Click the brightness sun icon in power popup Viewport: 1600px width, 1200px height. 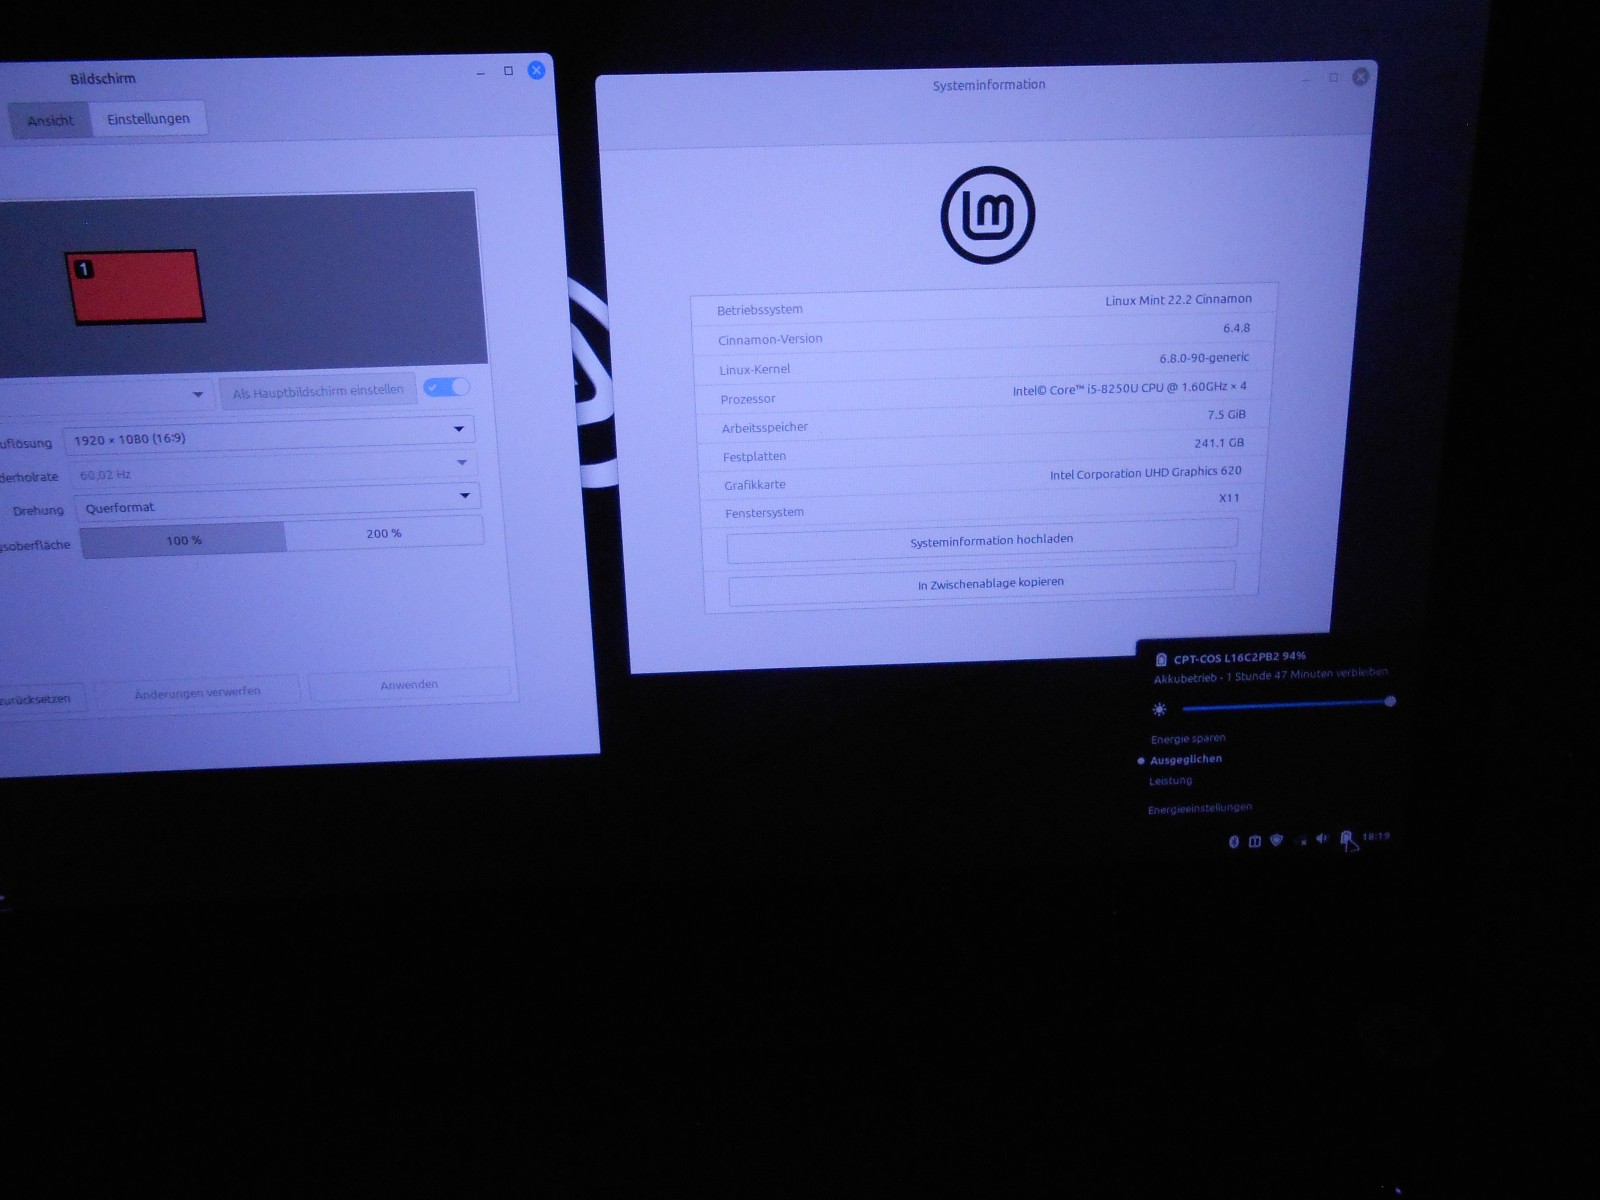tap(1159, 709)
